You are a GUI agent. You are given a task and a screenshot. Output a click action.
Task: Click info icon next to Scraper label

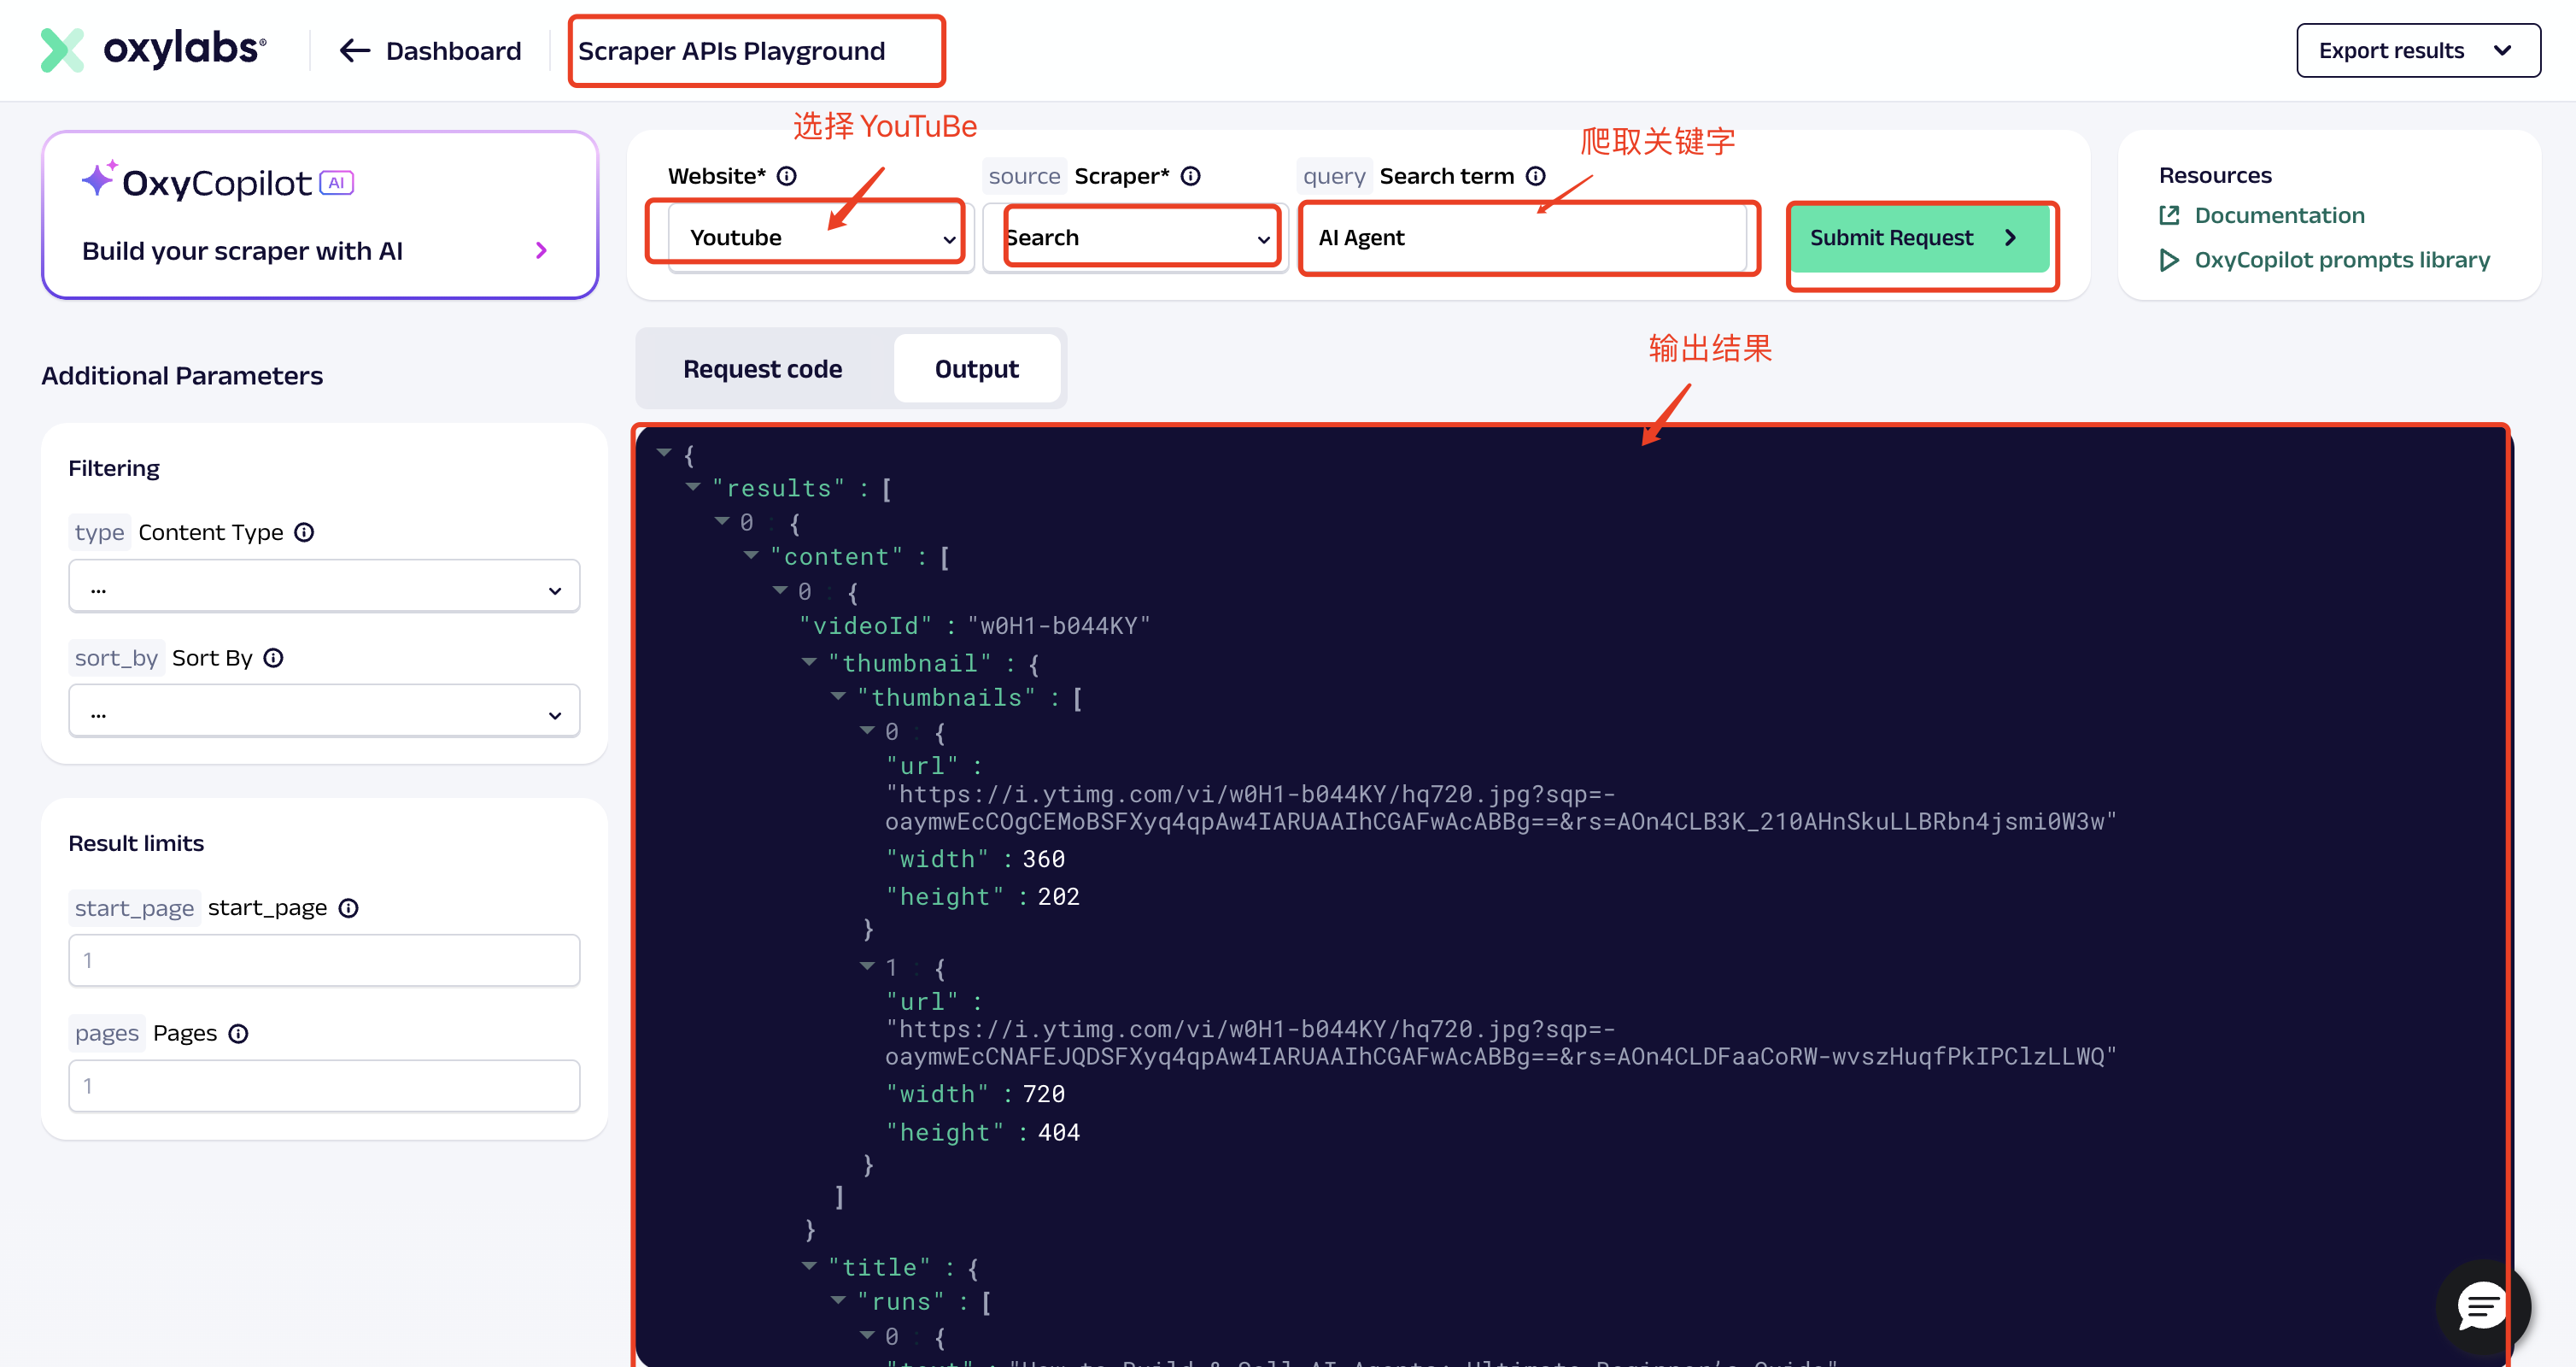[x=1190, y=176]
